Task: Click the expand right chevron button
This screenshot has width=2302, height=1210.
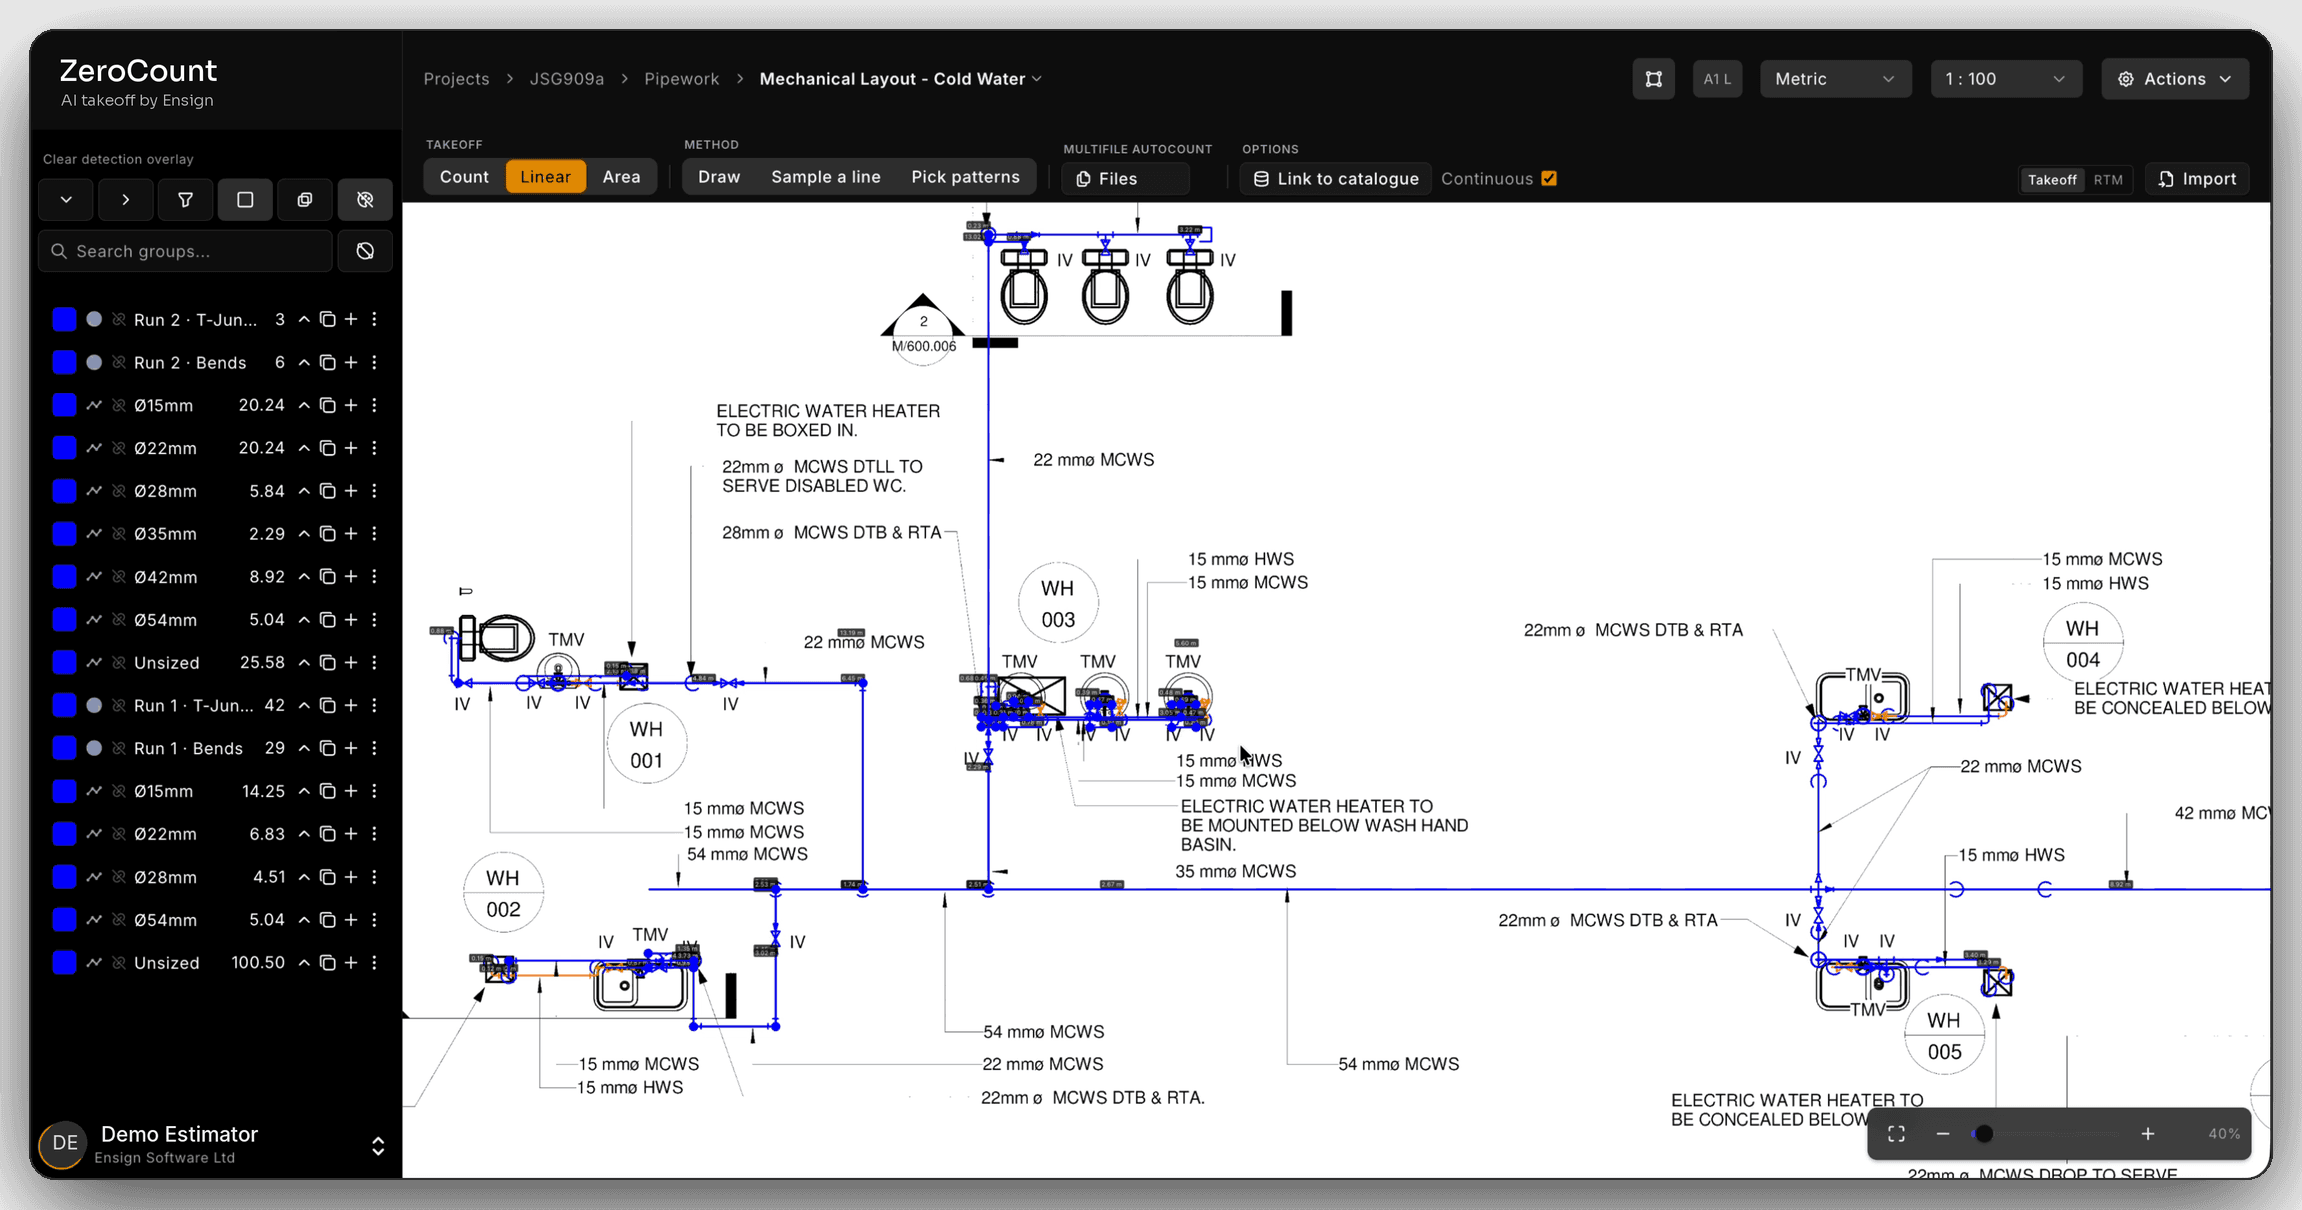Action: click(x=125, y=200)
